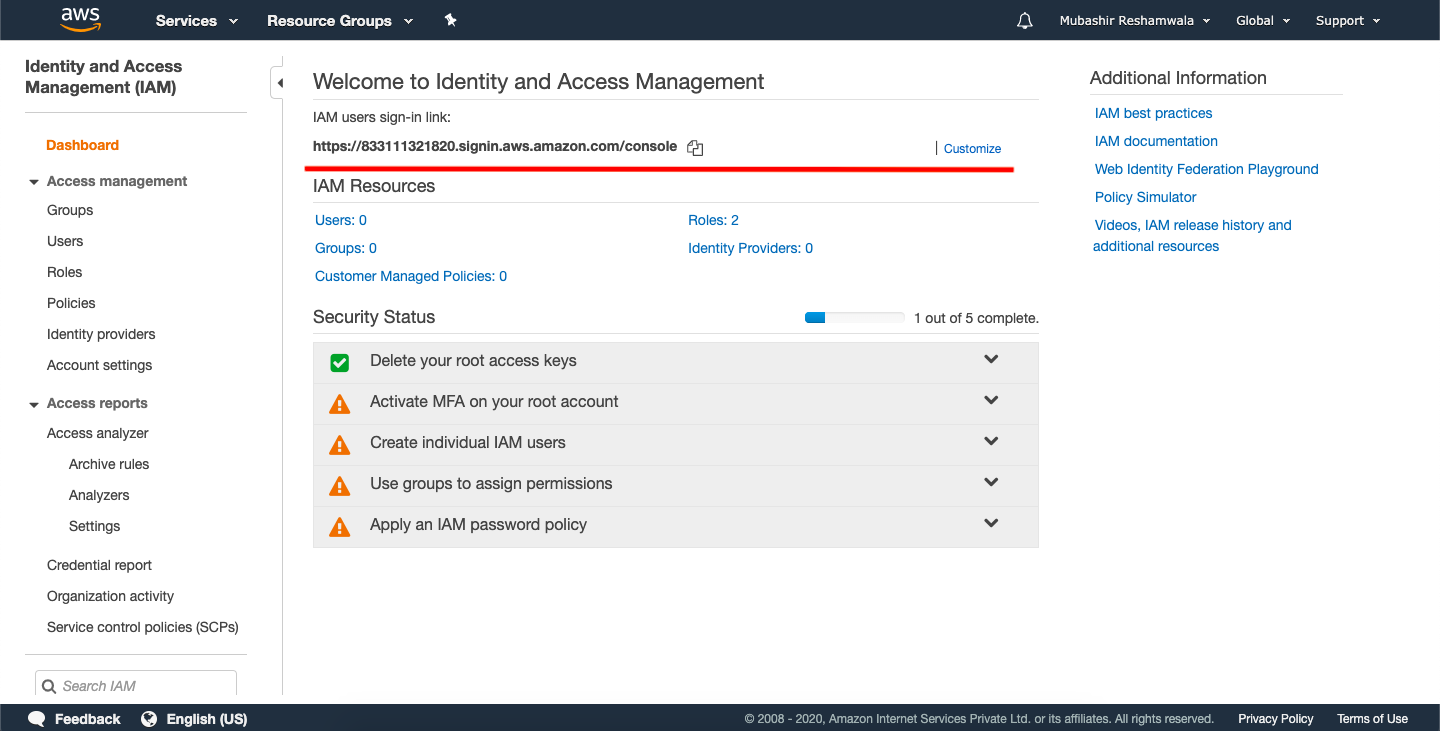The width and height of the screenshot is (1440, 731).
Task: Click the green check for root access keys
Action: pos(340,362)
